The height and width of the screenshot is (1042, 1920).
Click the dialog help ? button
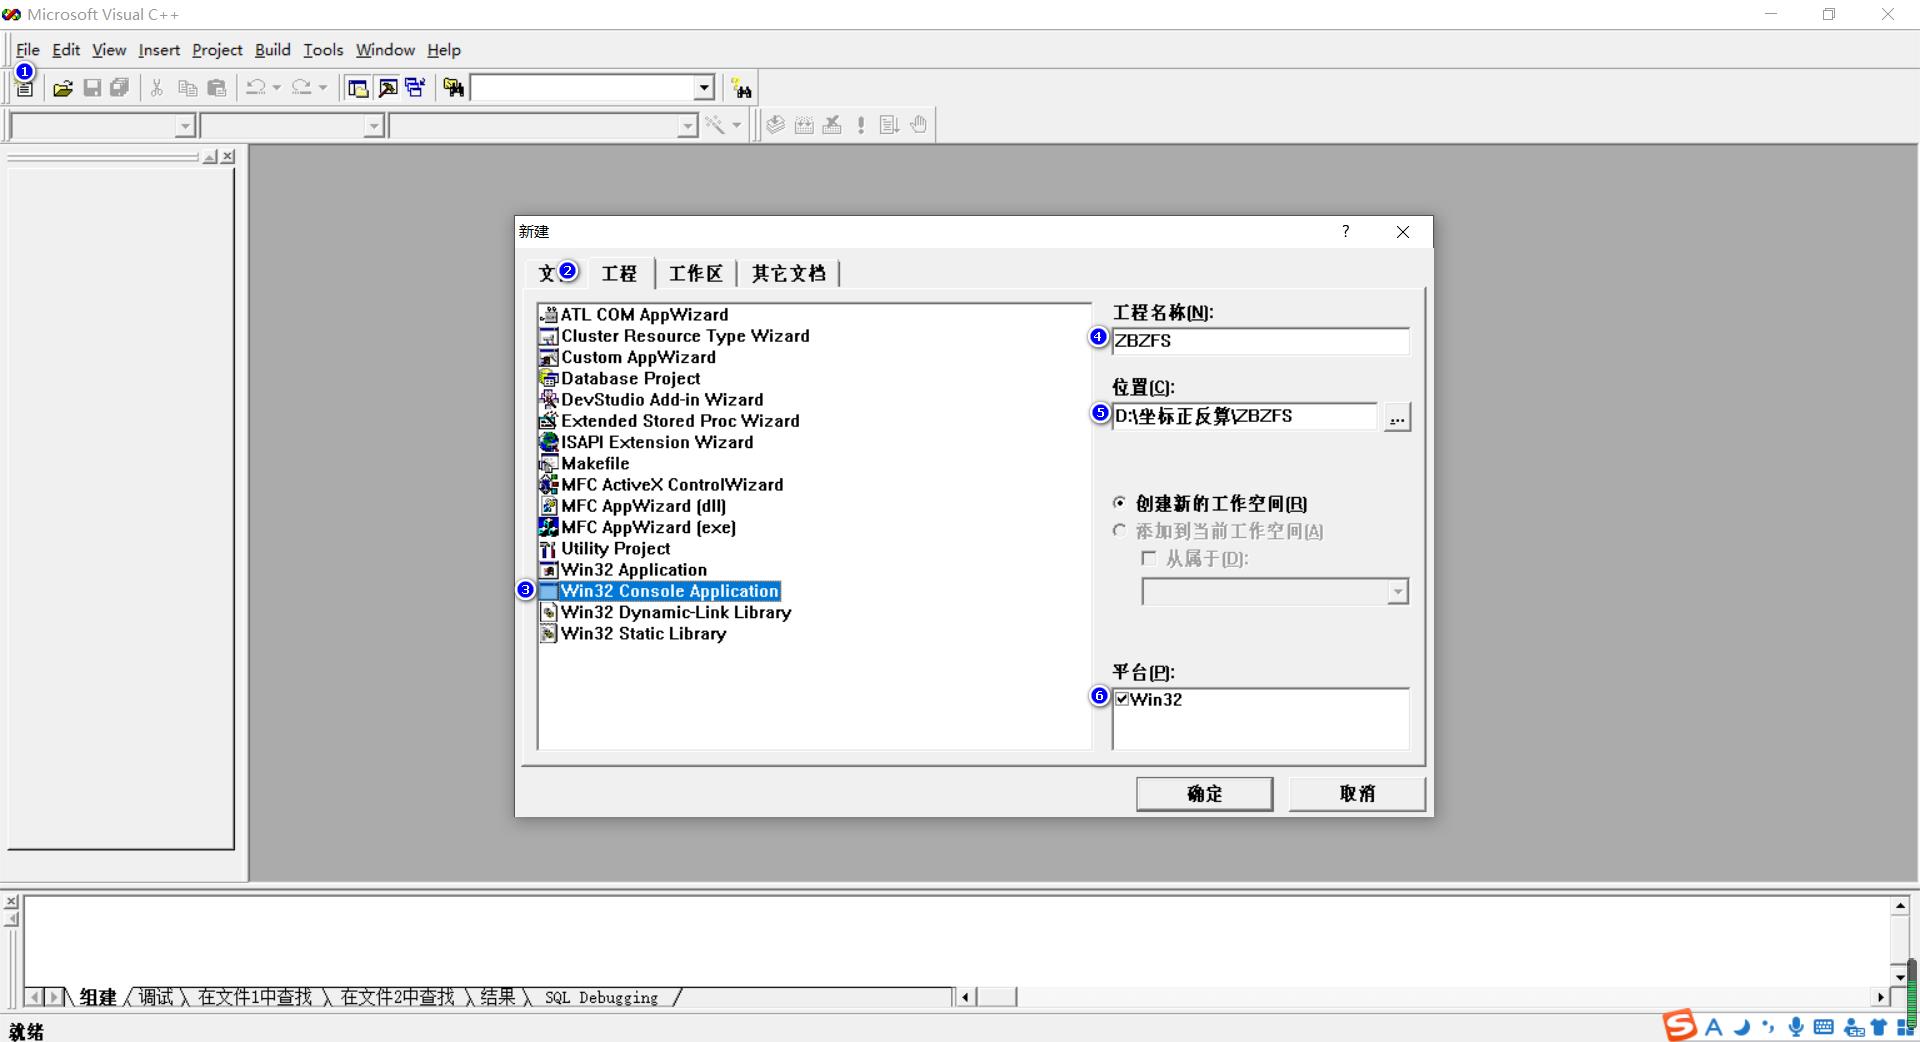1345,232
